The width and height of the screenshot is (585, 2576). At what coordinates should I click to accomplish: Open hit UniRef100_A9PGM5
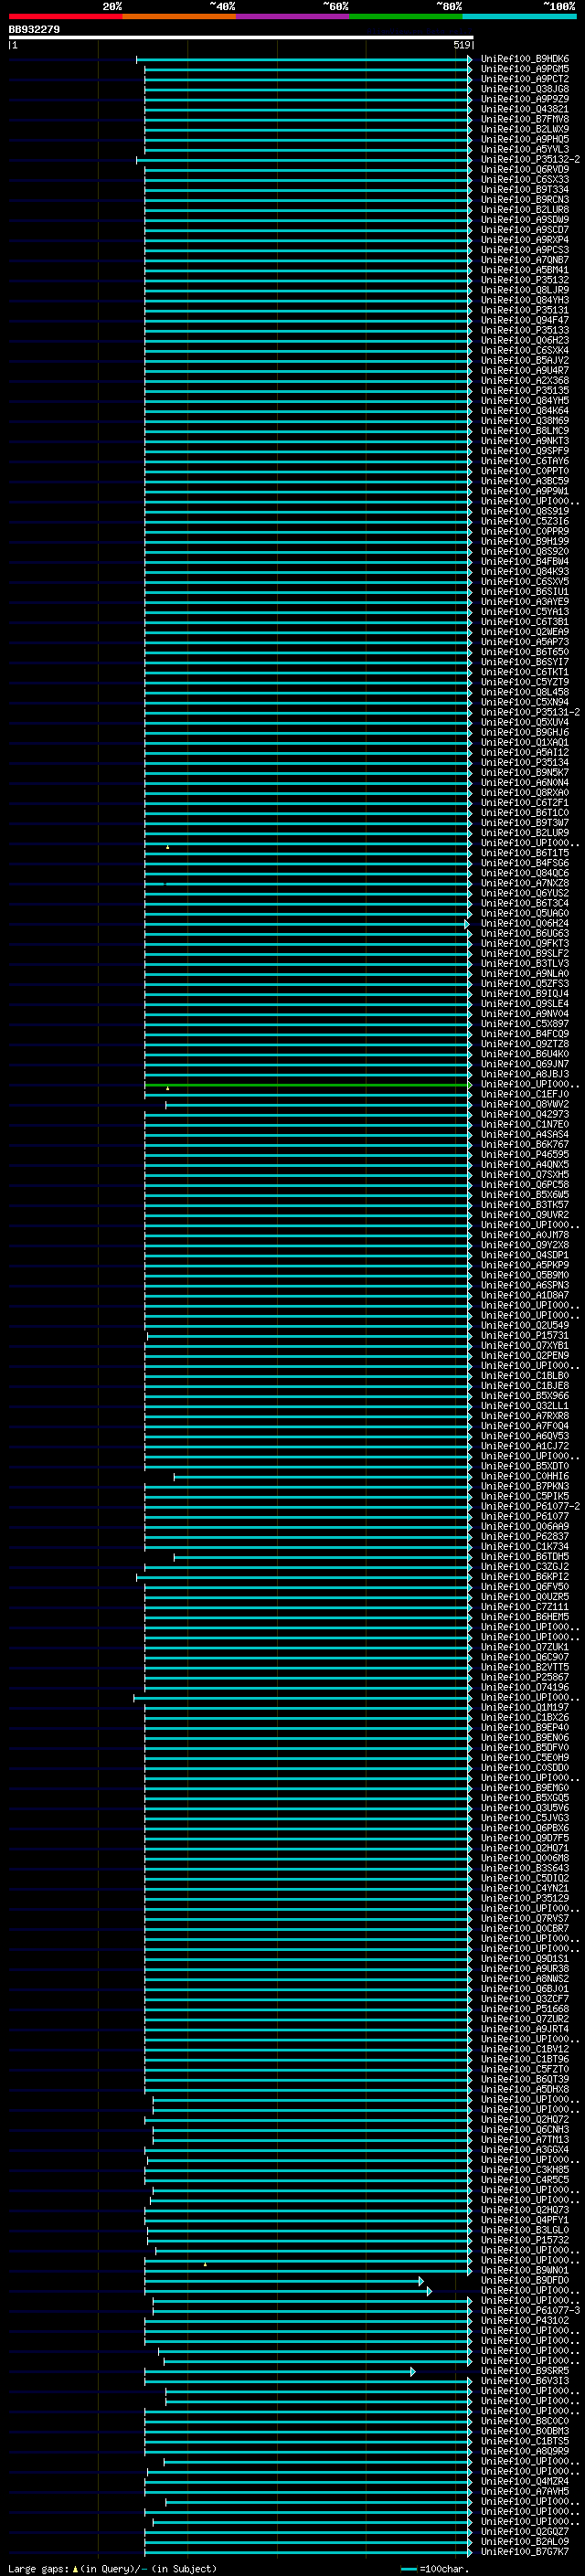pyautogui.click(x=524, y=69)
